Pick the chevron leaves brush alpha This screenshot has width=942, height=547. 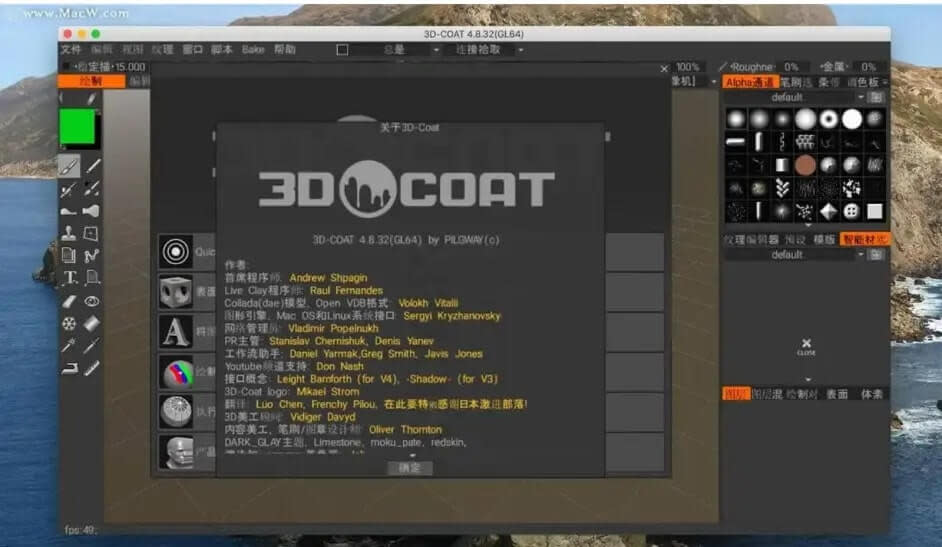click(x=782, y=189)
